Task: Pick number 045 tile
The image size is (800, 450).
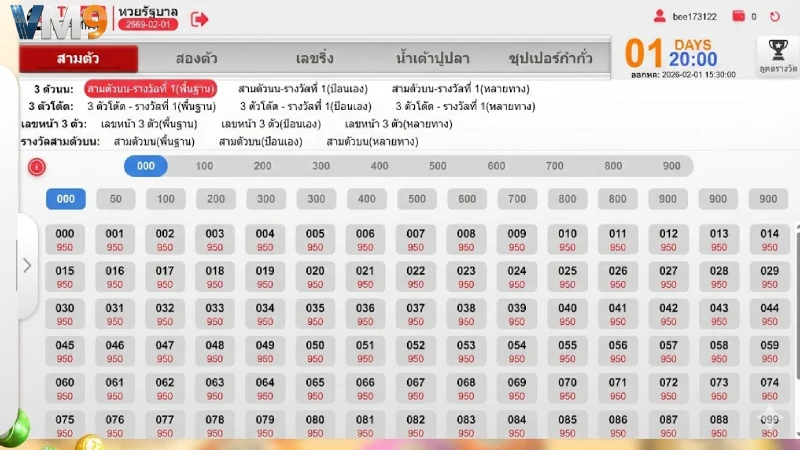Action: (x=65, y=352)
